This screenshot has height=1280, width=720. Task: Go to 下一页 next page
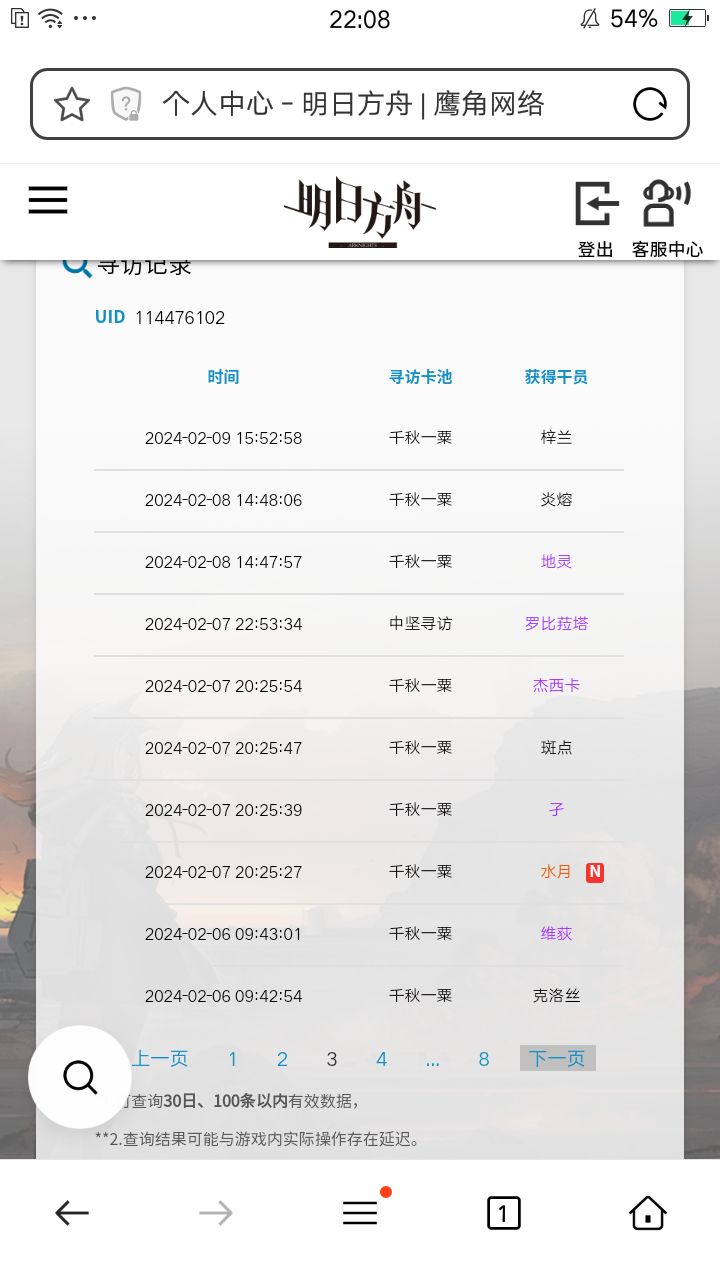(x=557, y=1059)
